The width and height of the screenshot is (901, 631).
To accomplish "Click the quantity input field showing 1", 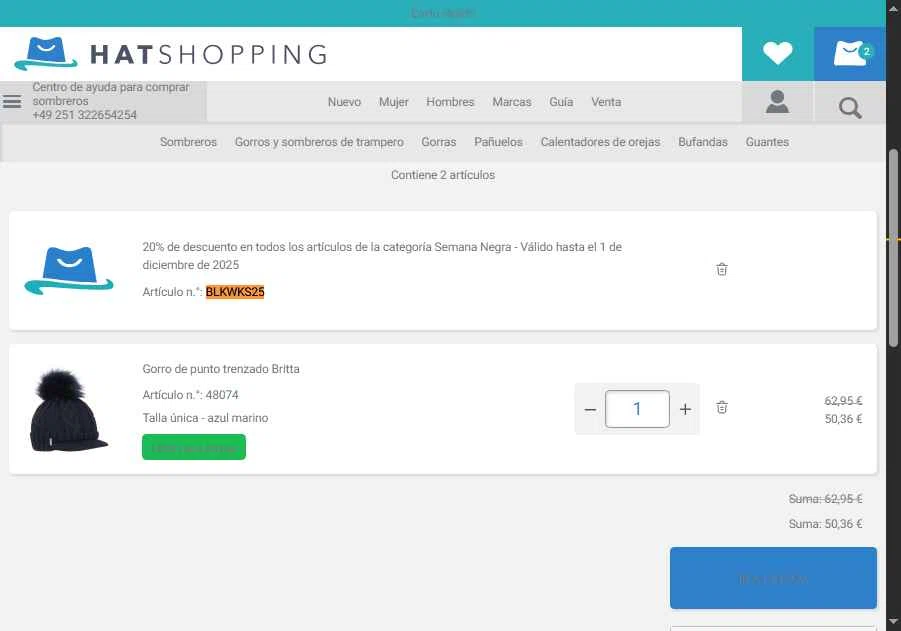I will 637,409.
